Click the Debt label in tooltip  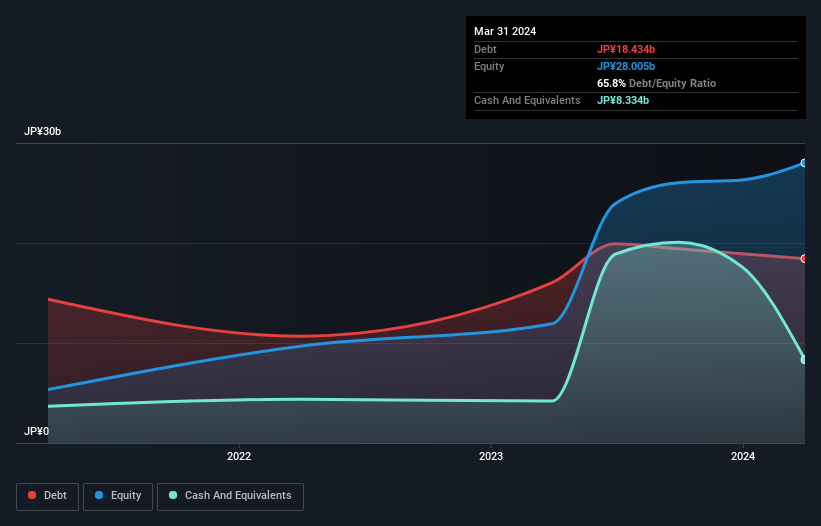pyautogui.click(x=485, y=49)
